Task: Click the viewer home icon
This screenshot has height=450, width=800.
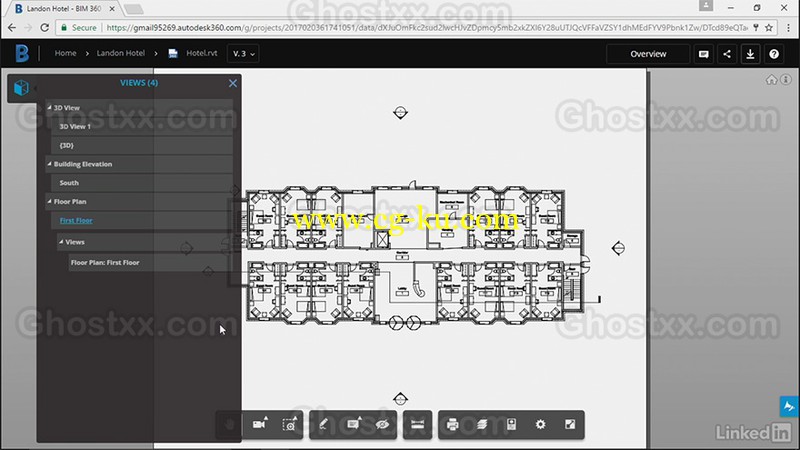Action: 771,80
